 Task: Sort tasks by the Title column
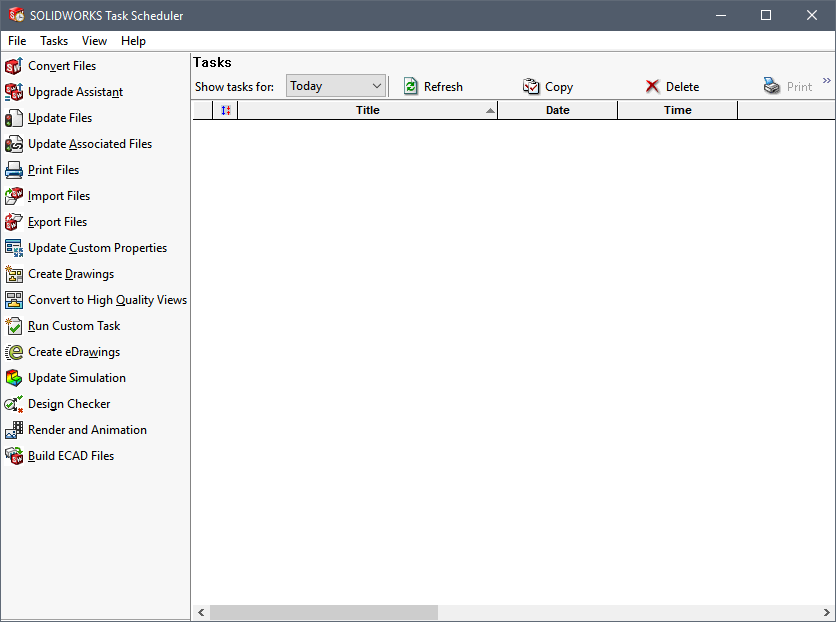(367, 110)
